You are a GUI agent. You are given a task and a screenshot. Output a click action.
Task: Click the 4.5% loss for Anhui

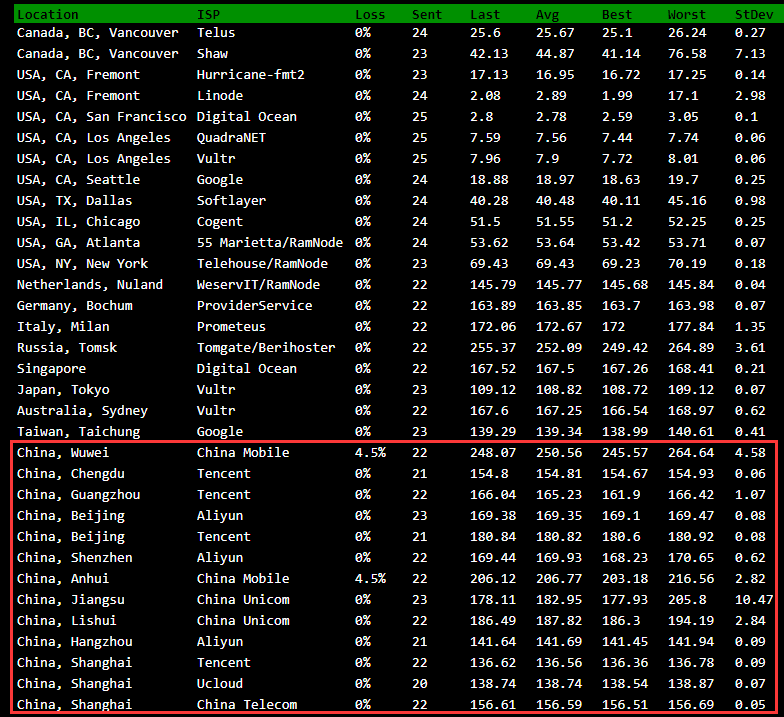click(x=370, y=578)
